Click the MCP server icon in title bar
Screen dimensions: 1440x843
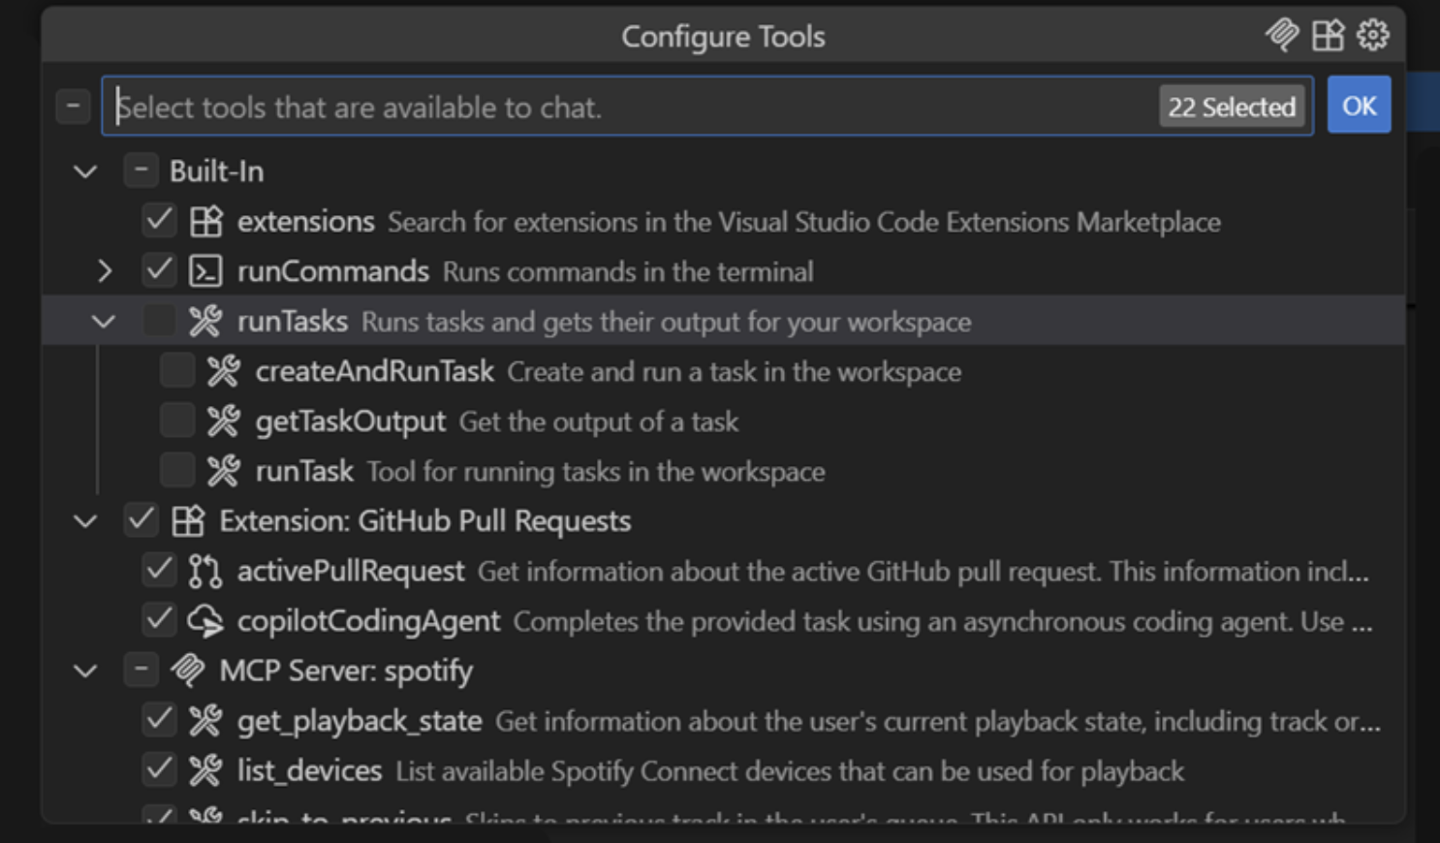click(x=1281, y=35)
